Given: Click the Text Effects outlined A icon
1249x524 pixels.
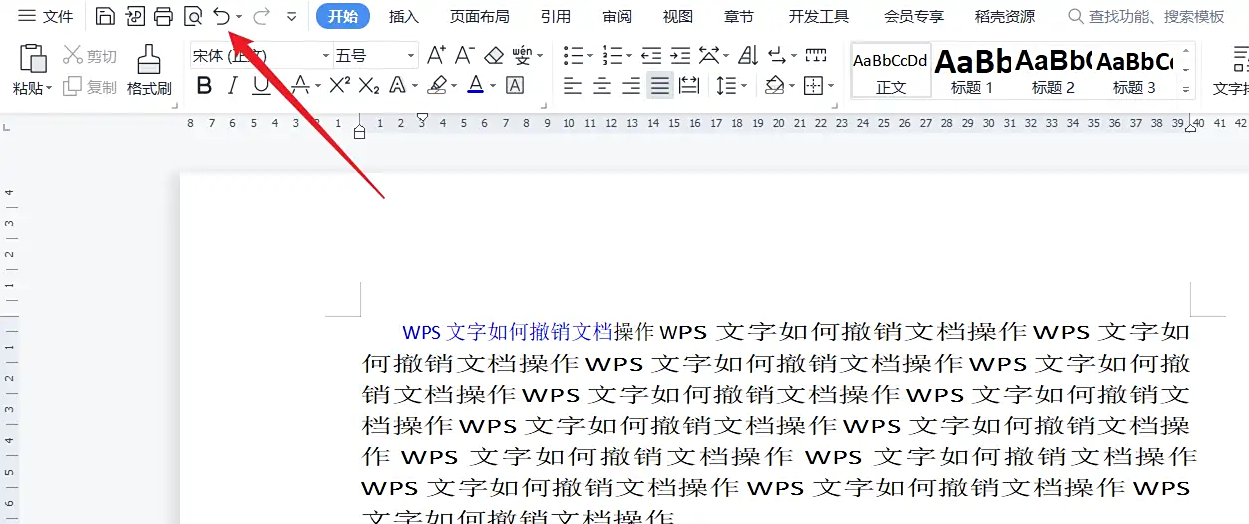Looking at the screenshot, I should 397,86.
